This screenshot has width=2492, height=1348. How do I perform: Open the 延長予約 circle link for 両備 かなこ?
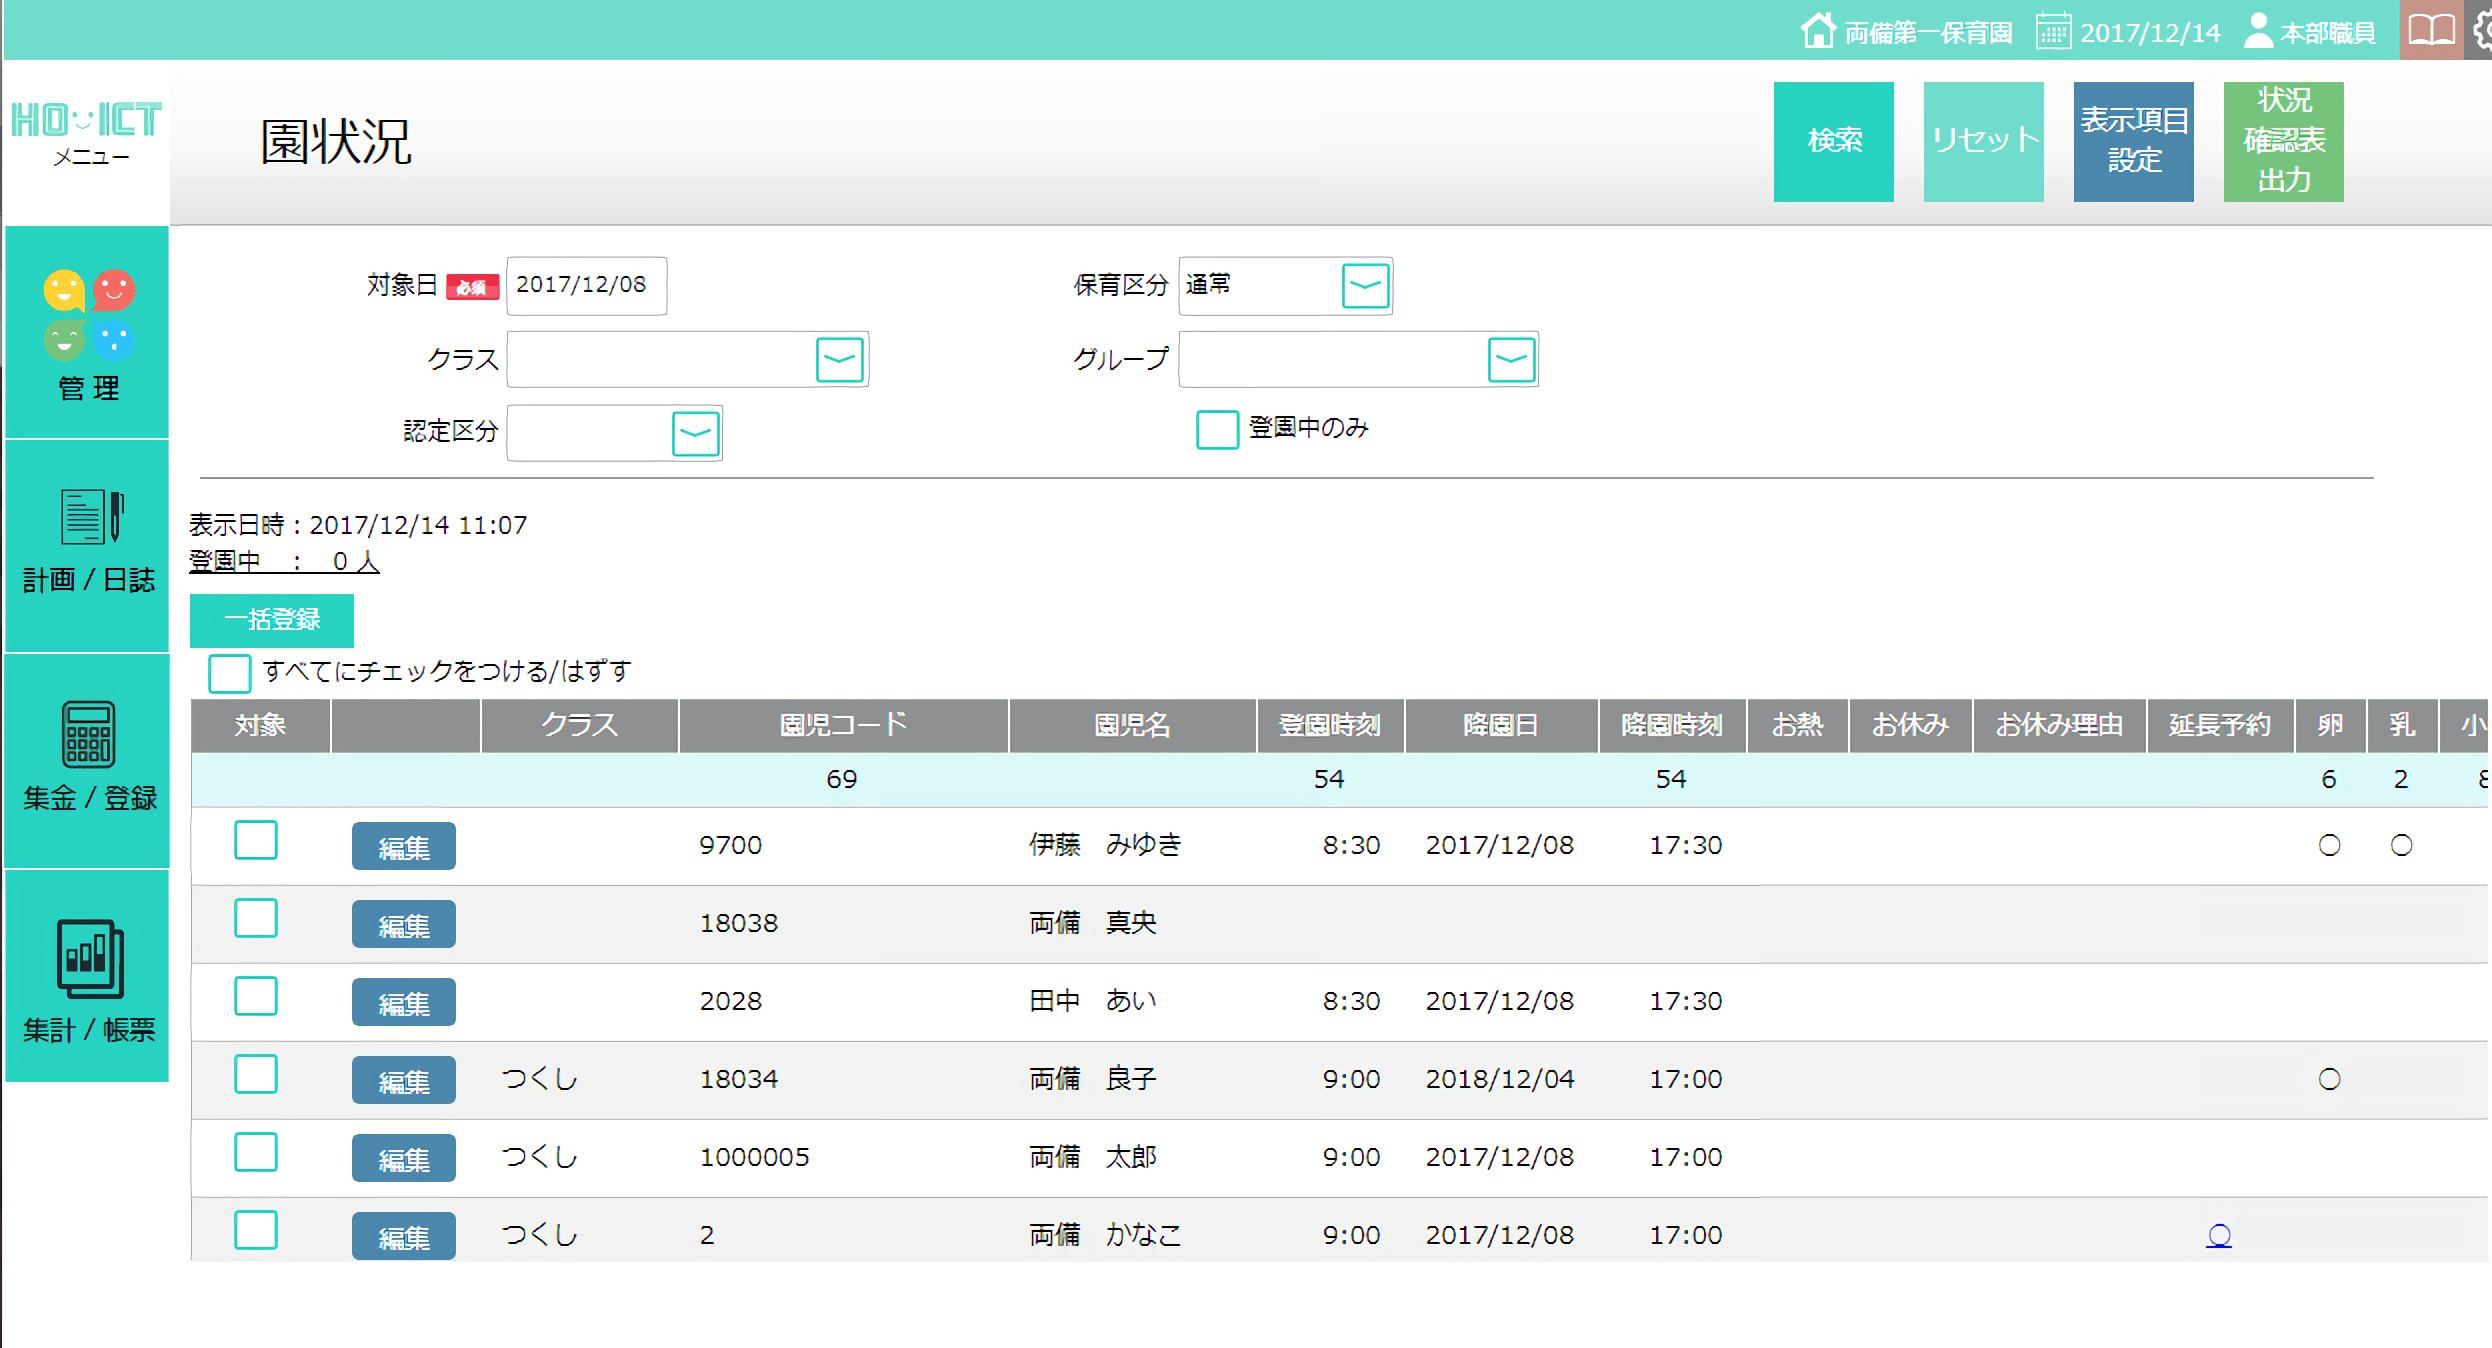2219,1235
